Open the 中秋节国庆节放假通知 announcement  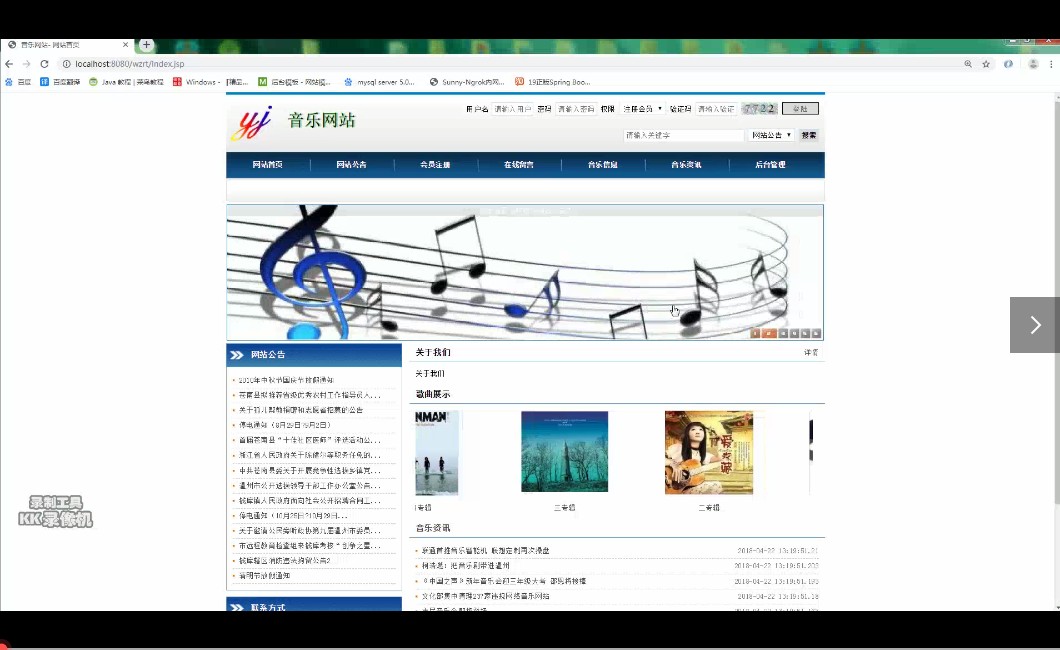(x=286, y=380)
